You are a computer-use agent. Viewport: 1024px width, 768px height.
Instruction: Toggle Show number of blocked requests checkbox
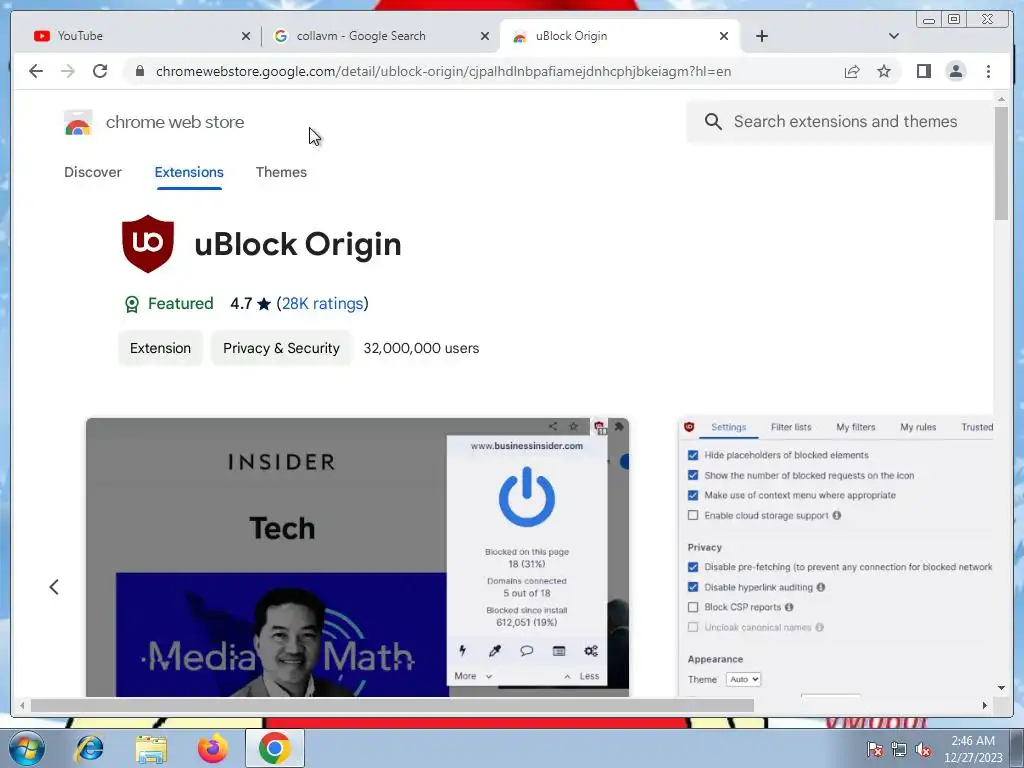[693, 475]
